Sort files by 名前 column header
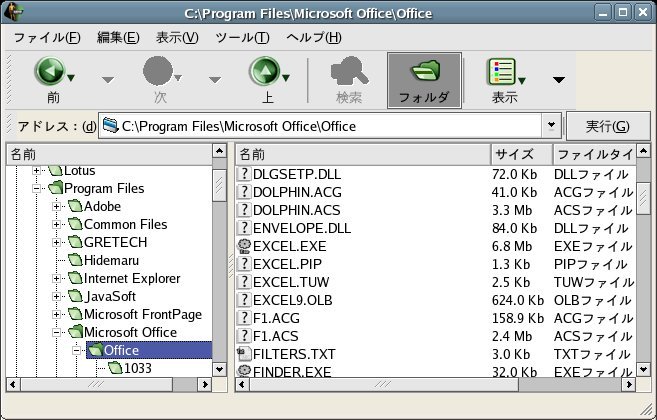The width and height of the screenshot is (657, 420). click(x=363, y=154)
